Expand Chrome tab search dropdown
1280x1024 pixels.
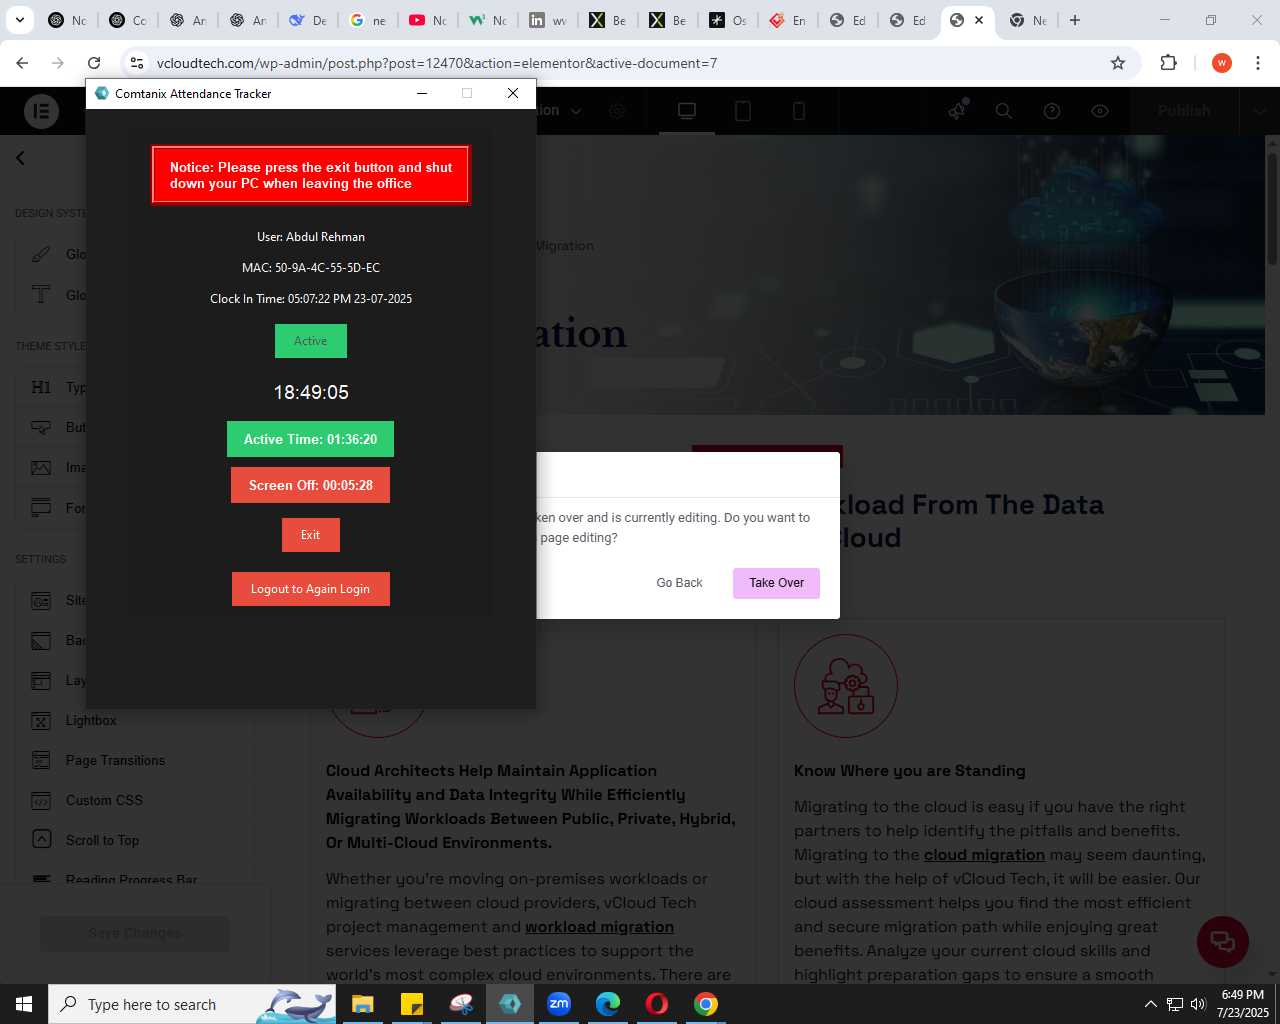pos(20,20)
